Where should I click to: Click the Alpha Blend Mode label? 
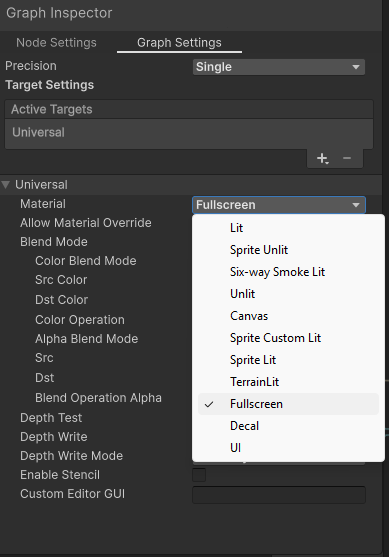pyautogui.click(x=86, y=339)
